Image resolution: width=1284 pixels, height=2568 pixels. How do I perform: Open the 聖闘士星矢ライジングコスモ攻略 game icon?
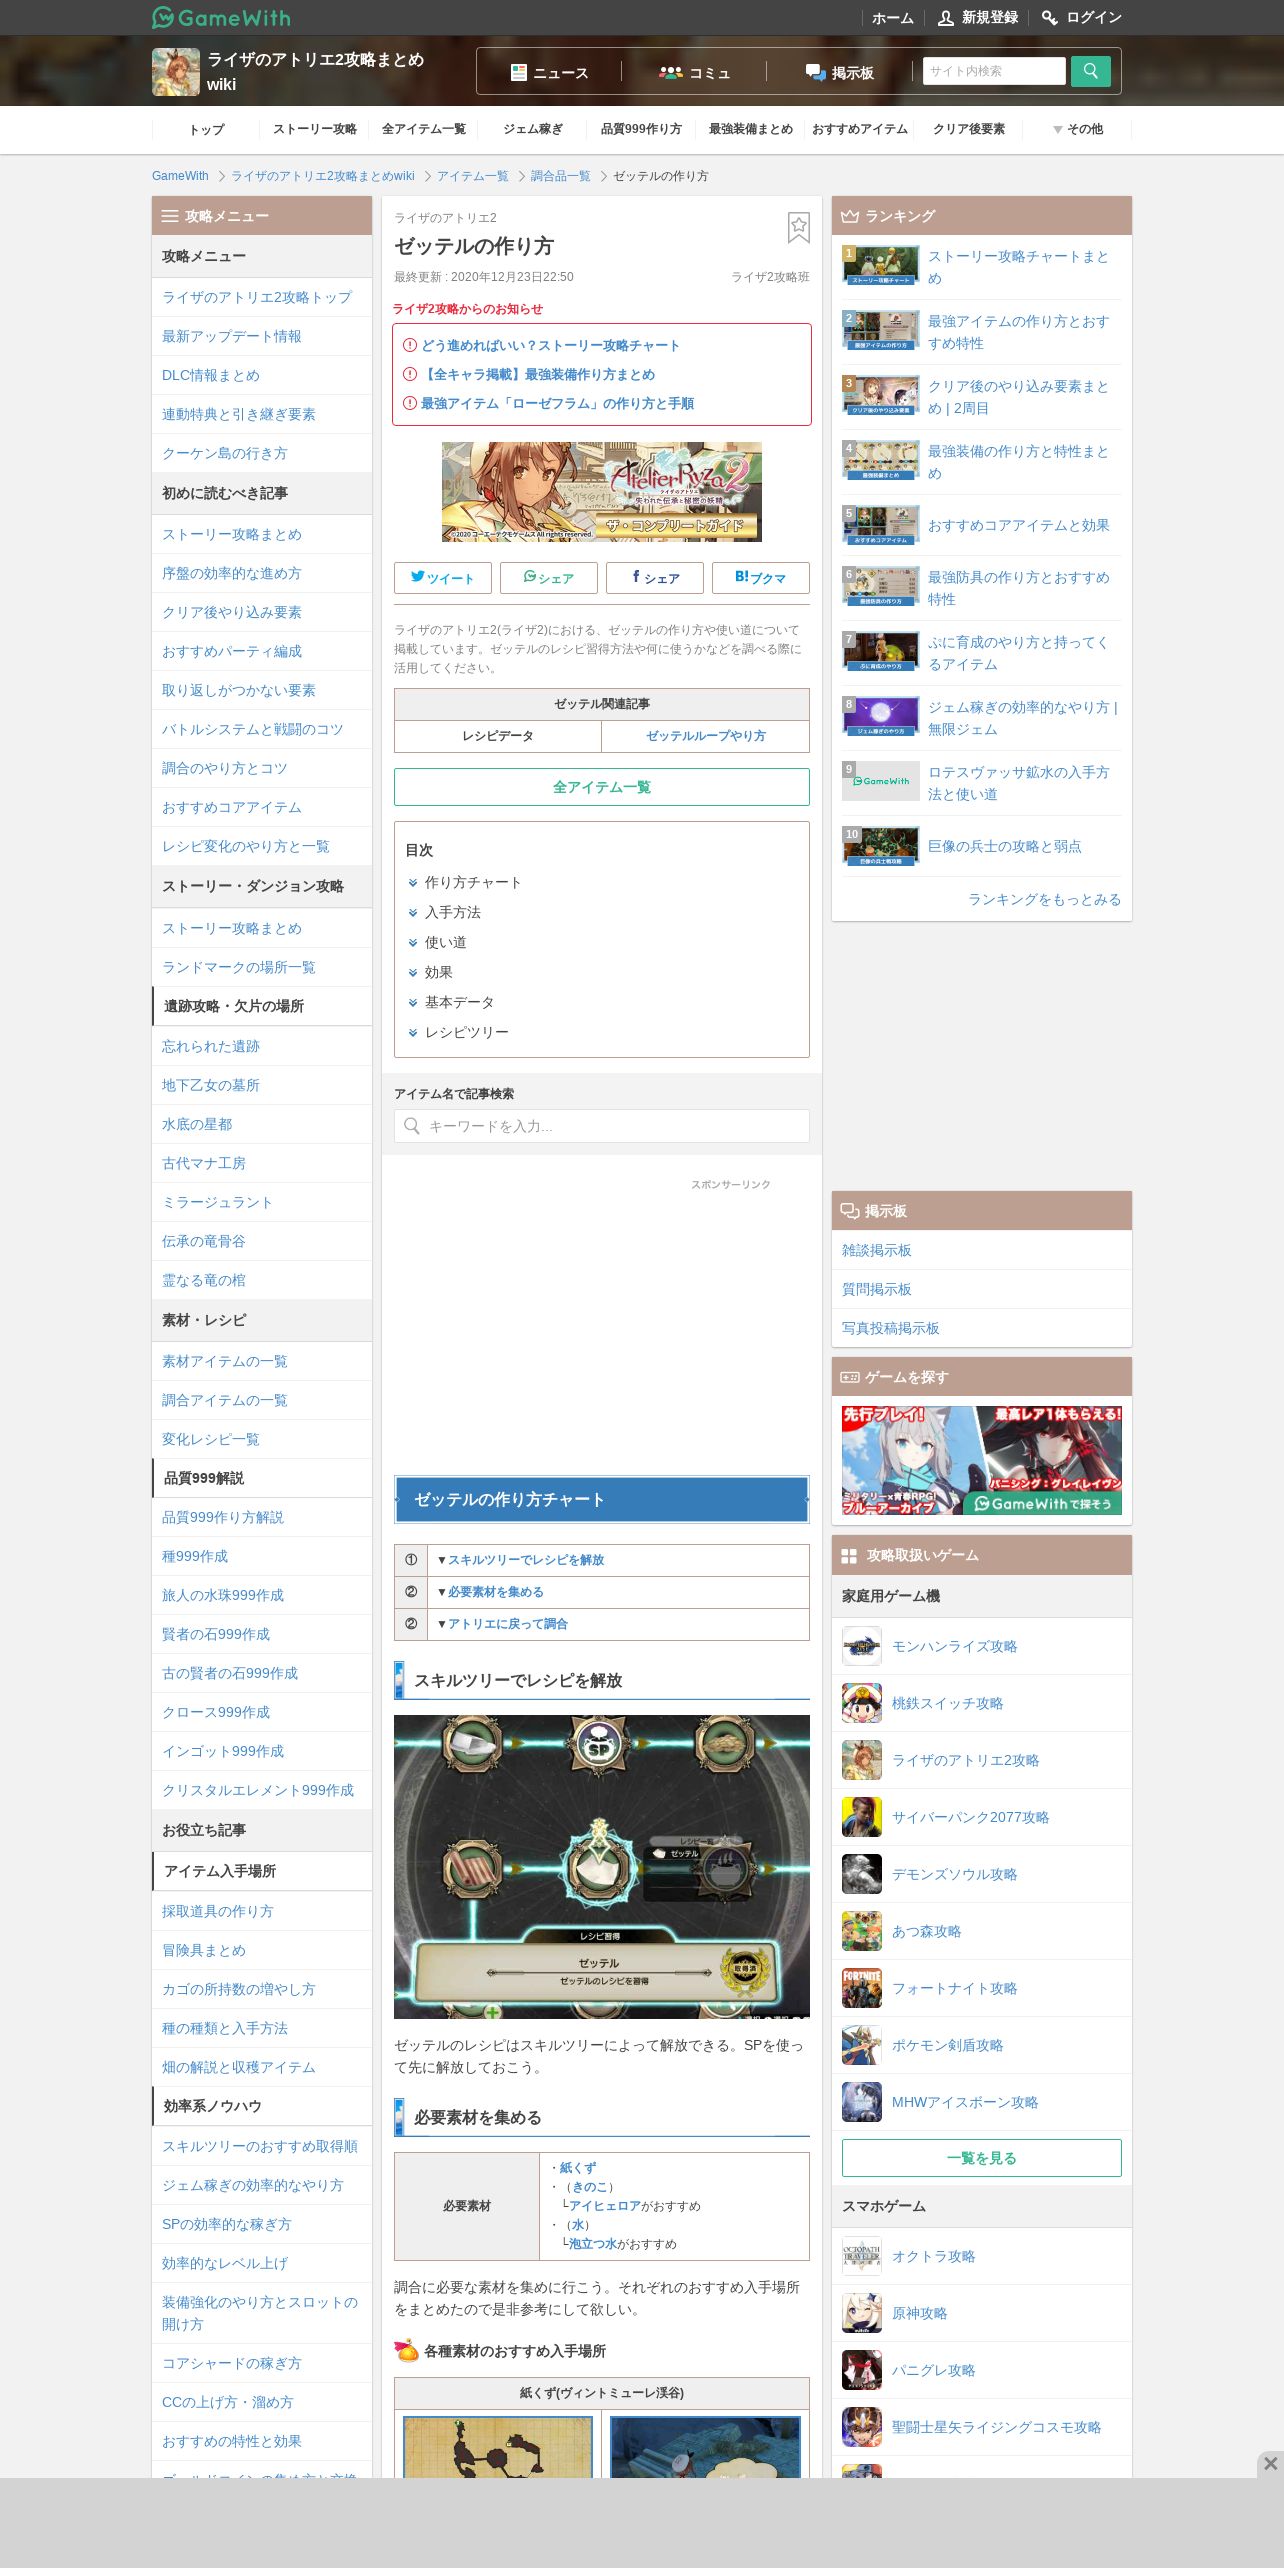pos(862,2427)
